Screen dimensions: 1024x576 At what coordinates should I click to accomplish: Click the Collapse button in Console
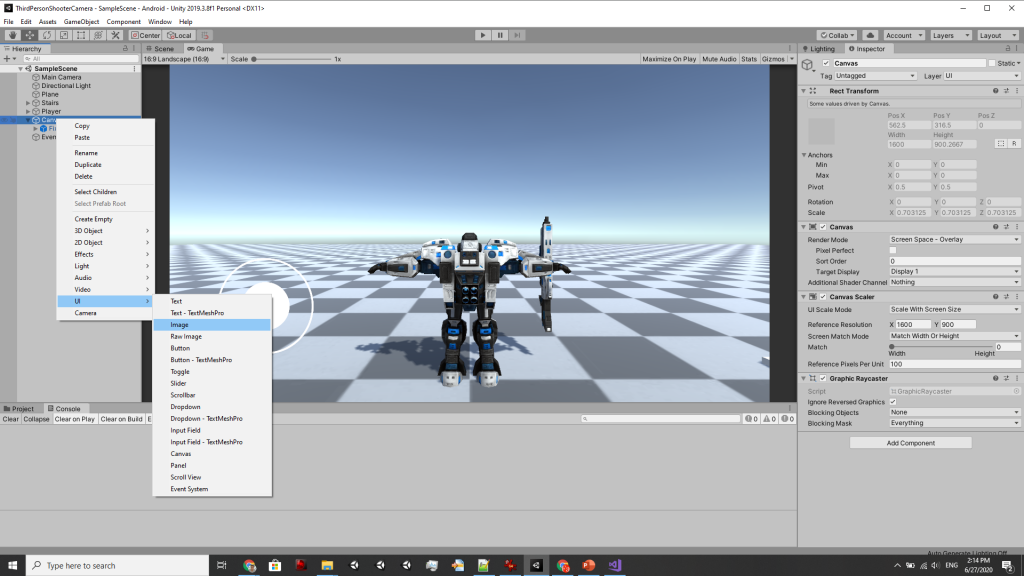[36, 419]
